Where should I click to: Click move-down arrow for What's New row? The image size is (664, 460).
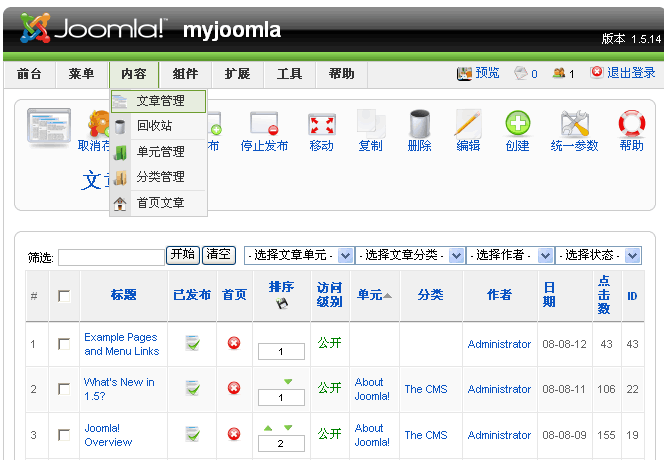[x=288, y=382]
